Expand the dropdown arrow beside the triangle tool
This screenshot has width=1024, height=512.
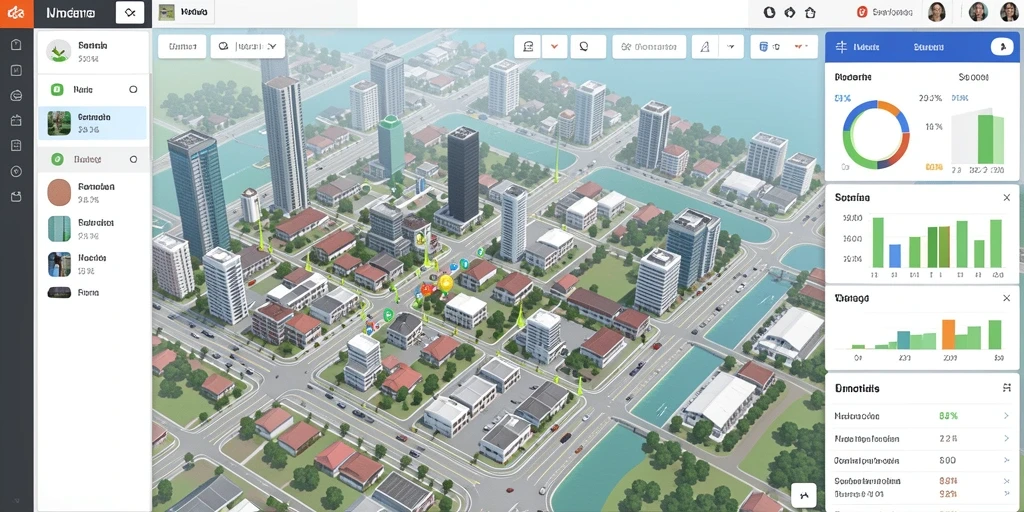[x=731, y=47]
